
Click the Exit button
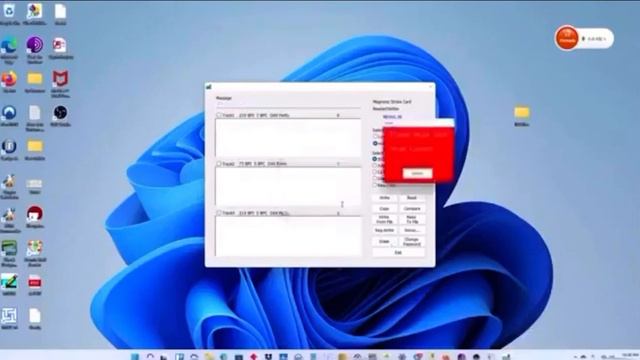point(398,253)
